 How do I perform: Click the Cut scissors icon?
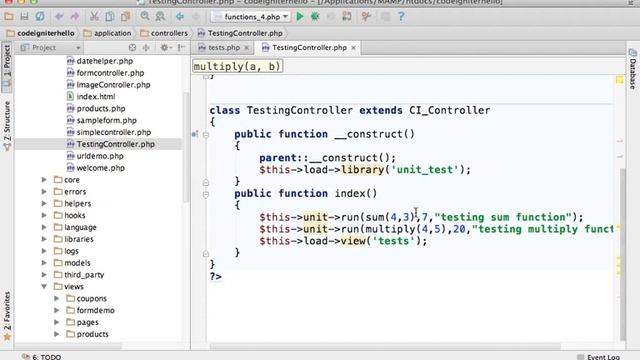pos(94,17)
